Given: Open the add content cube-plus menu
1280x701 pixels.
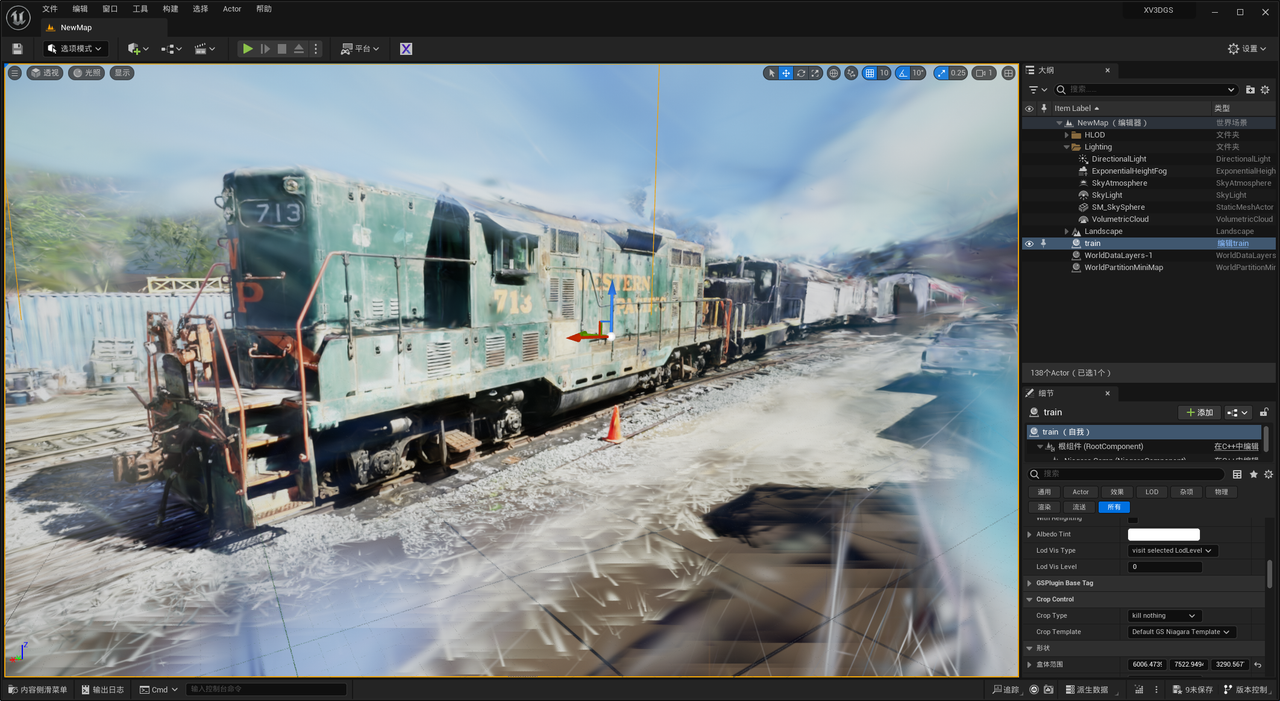Looking at the screenshot, I should coord(138,49).
